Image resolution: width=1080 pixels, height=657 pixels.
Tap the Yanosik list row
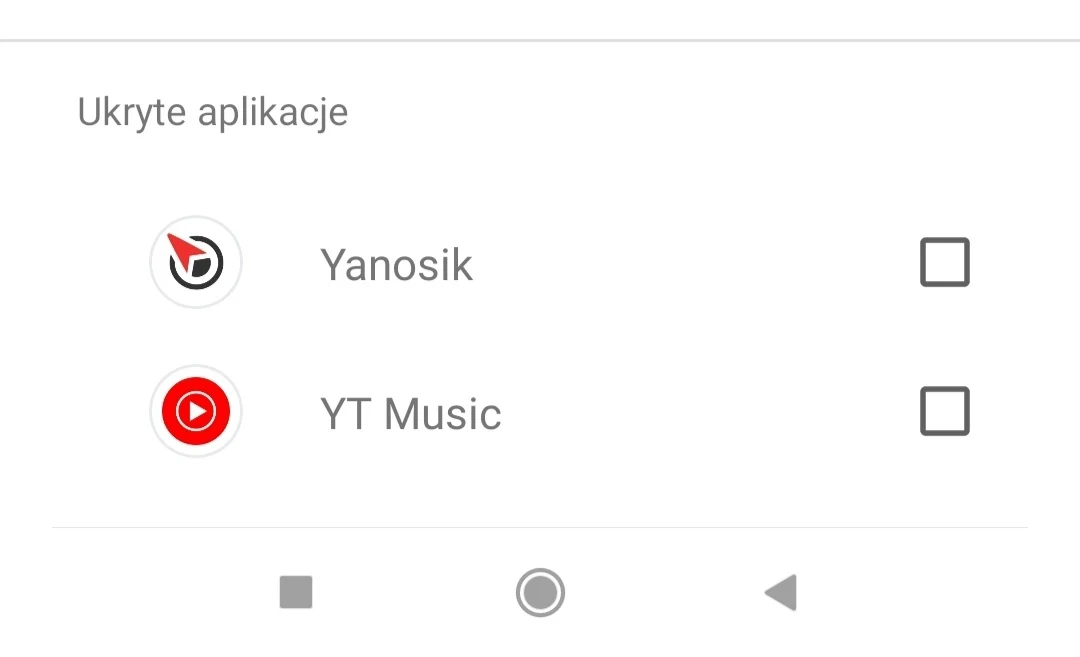pos(540,262)
